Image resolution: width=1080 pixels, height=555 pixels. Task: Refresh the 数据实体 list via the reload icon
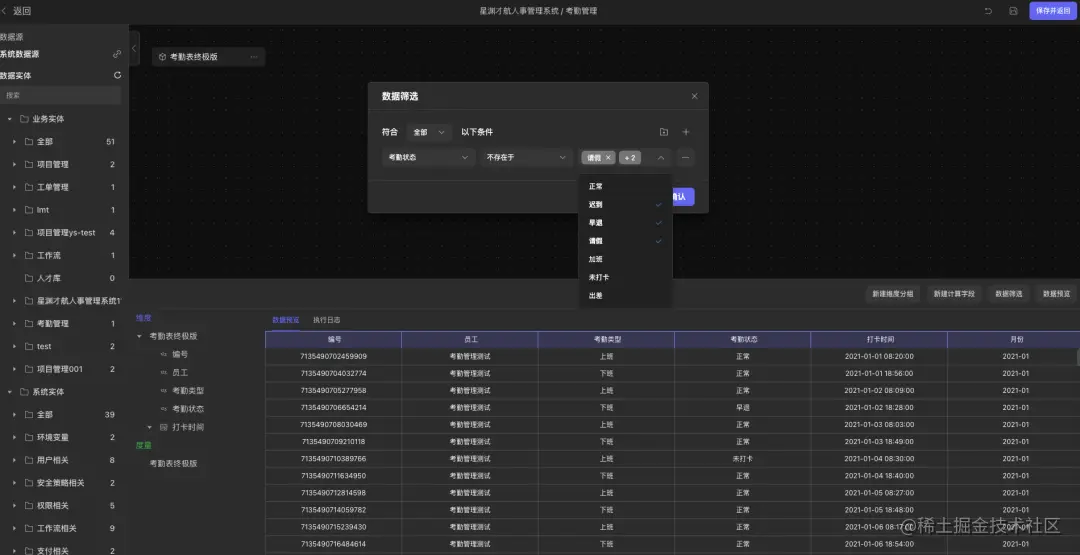[x=117, y=75]
